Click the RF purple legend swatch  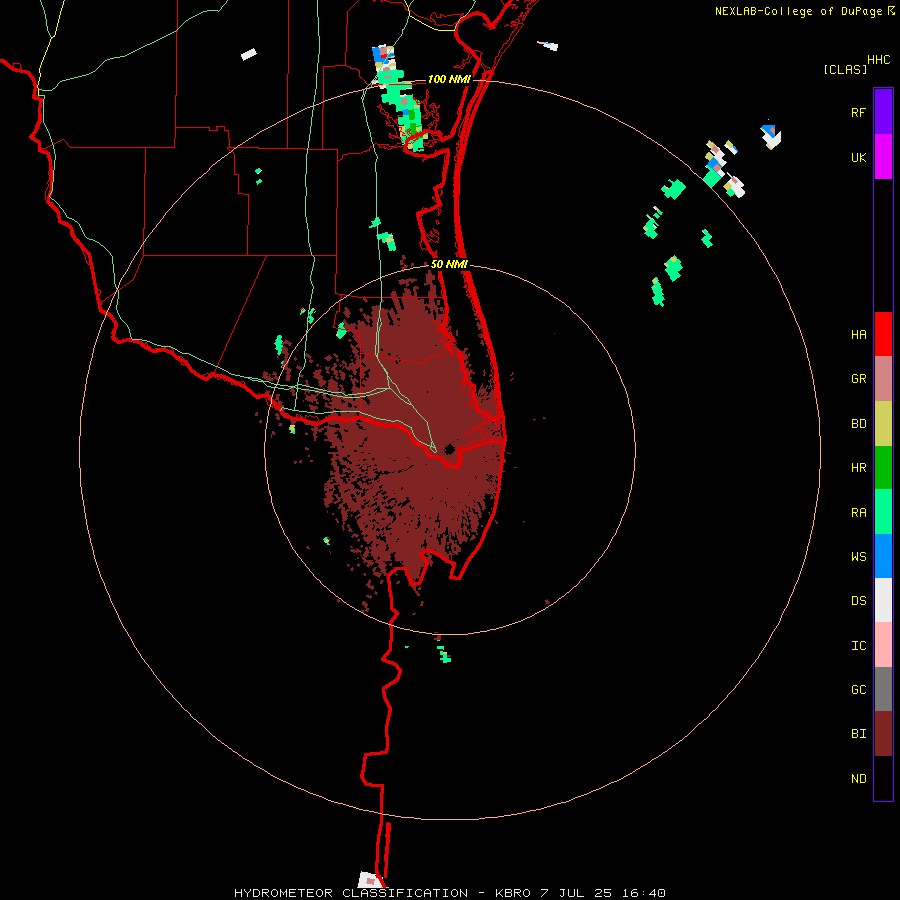883,111
